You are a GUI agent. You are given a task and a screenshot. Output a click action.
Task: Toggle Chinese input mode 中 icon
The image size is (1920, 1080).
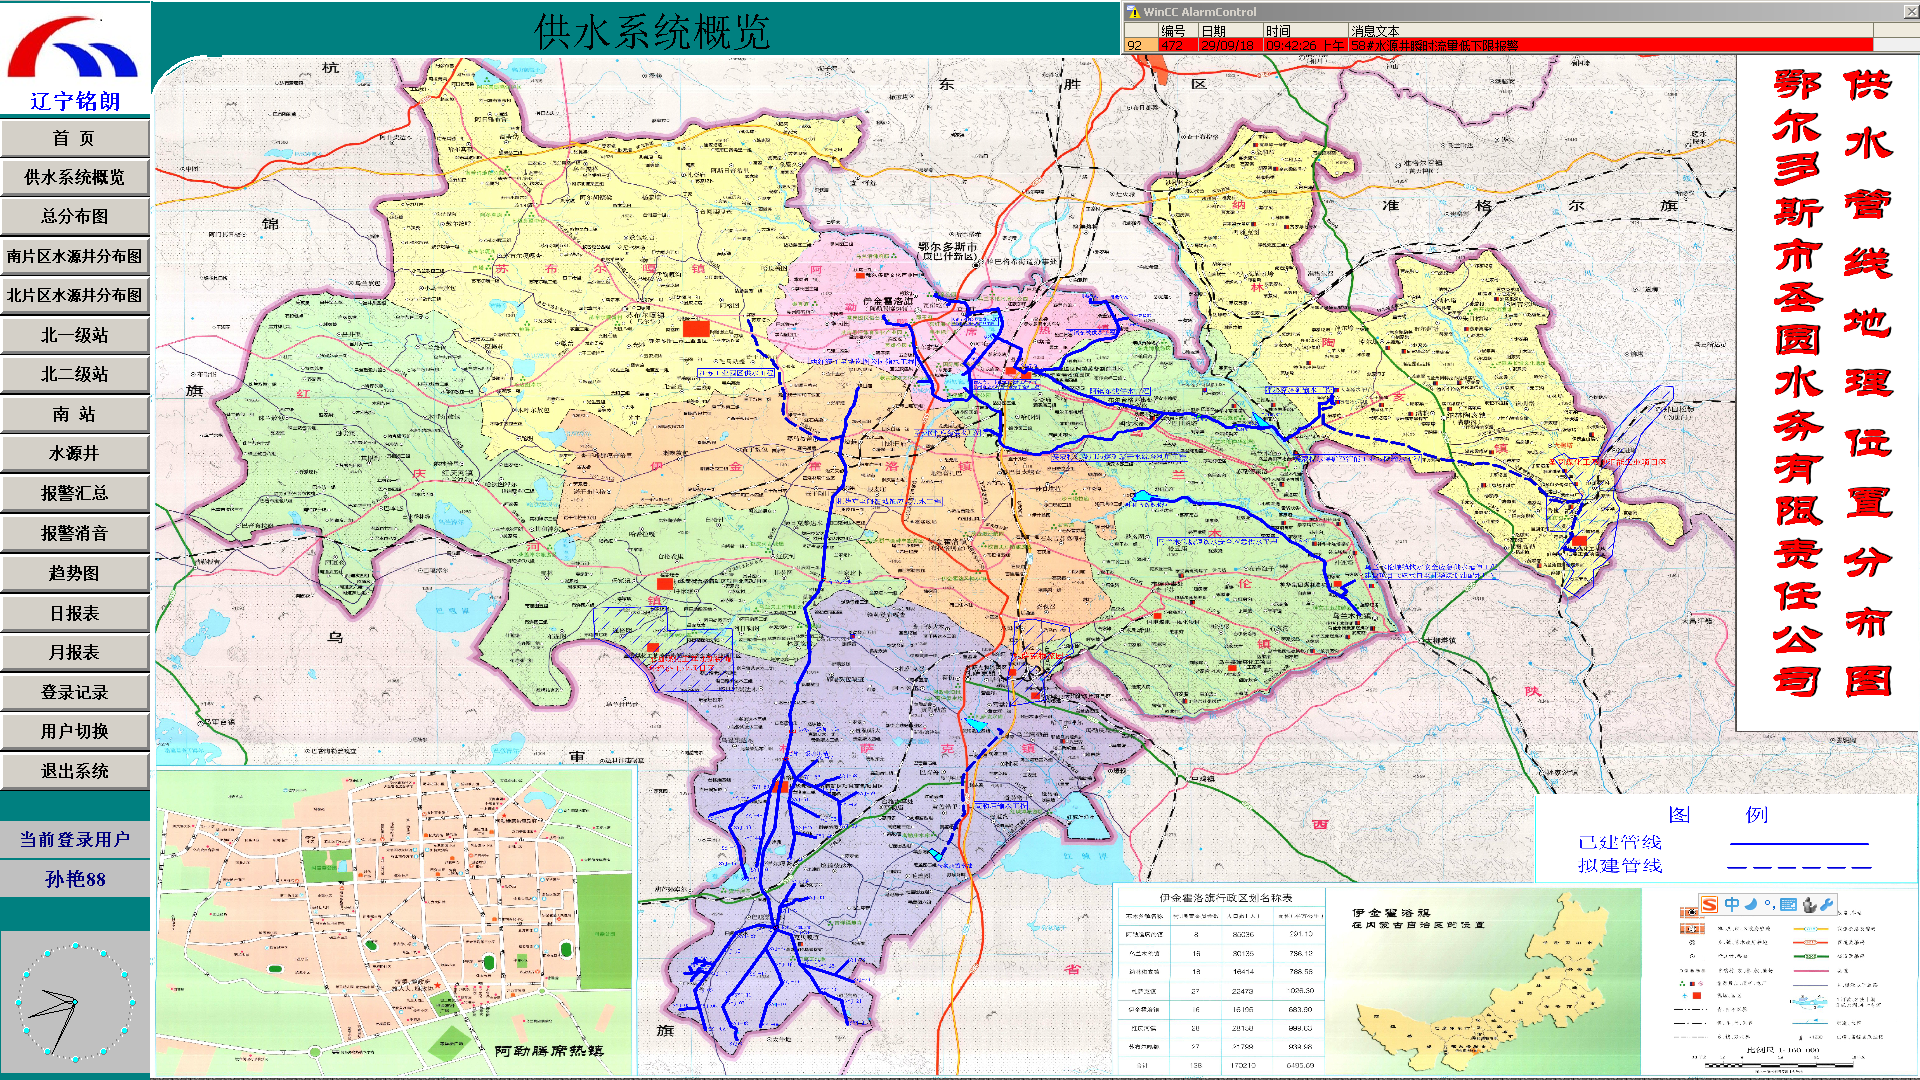pos(1731,904)
